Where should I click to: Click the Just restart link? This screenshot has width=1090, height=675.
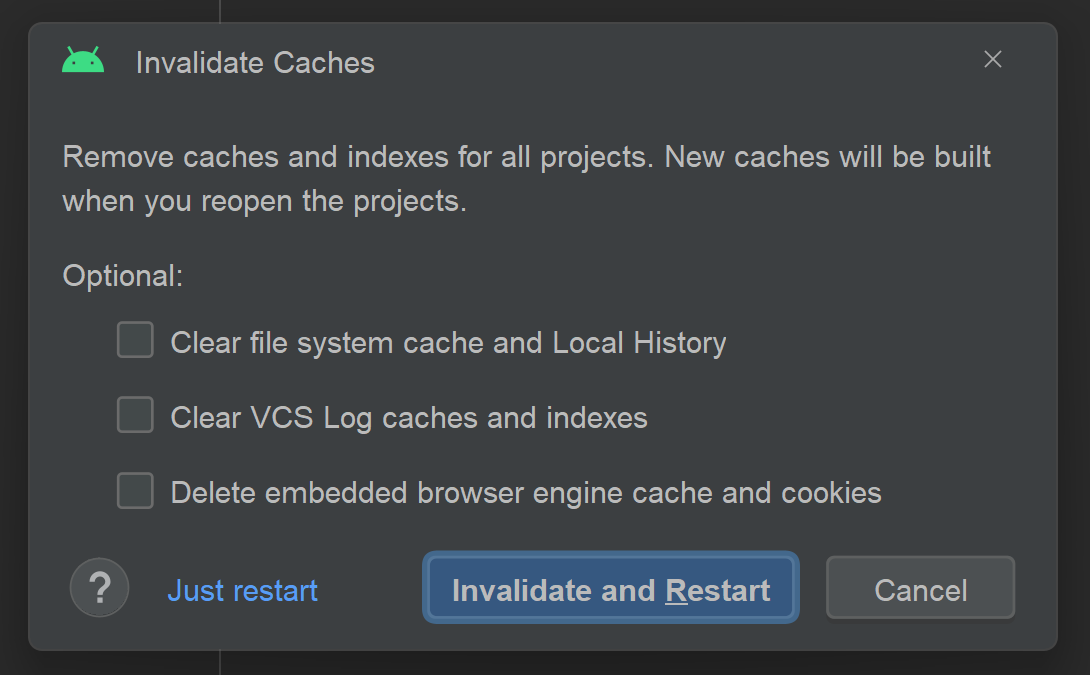tap(242, 591)
